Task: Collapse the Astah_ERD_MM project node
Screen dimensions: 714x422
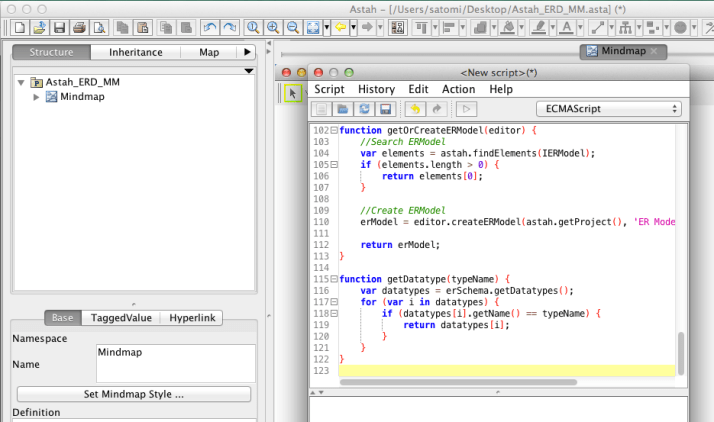Action: tap(22, 83)
